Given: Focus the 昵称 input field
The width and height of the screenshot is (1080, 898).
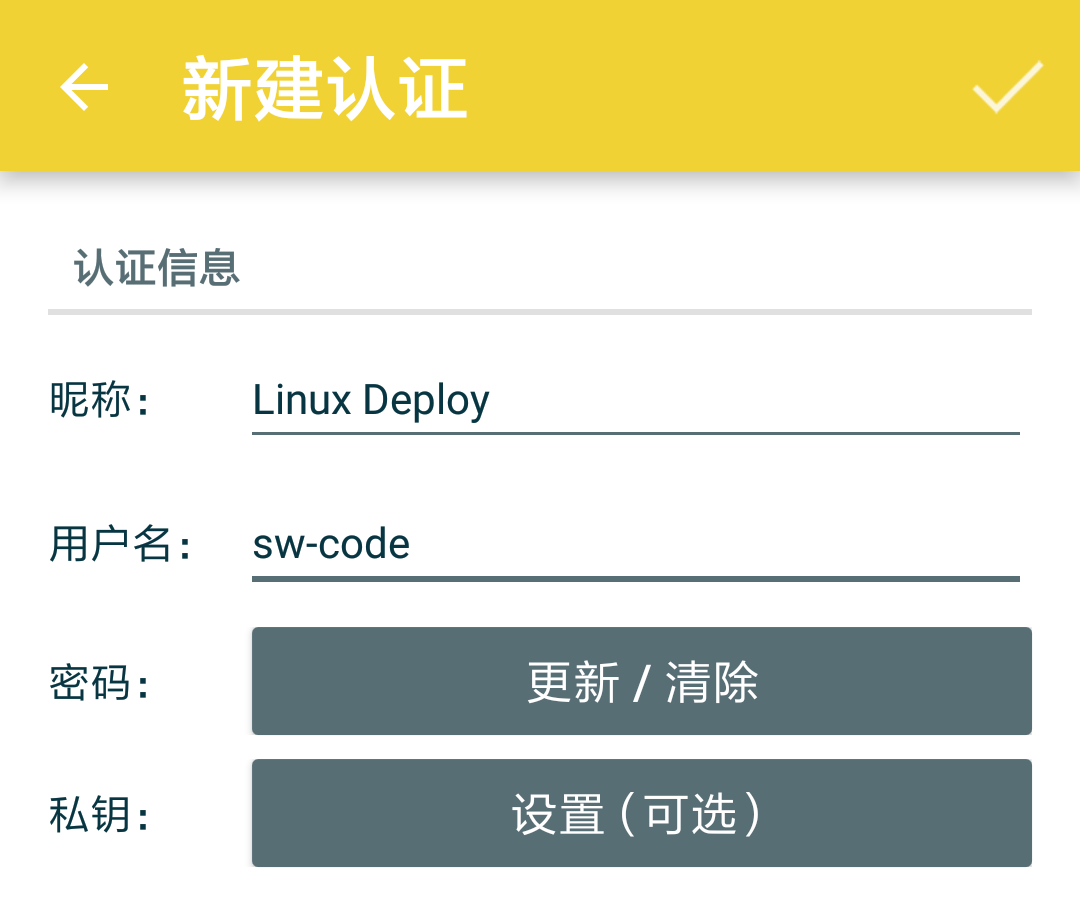Looking at the screenshot, I should click(x=635, y=401).
